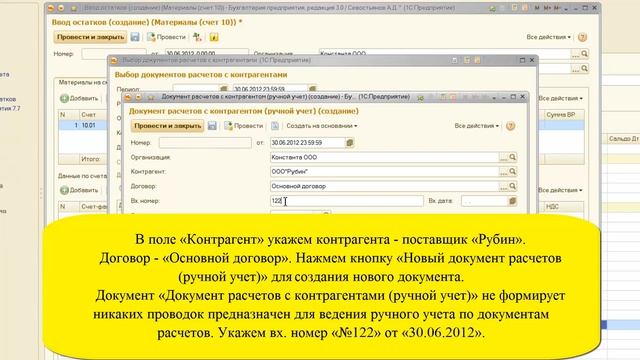640x360 pixels.
Task: Click M+ icon in Ввод остатков title bar
Action: tap(547, 8)
